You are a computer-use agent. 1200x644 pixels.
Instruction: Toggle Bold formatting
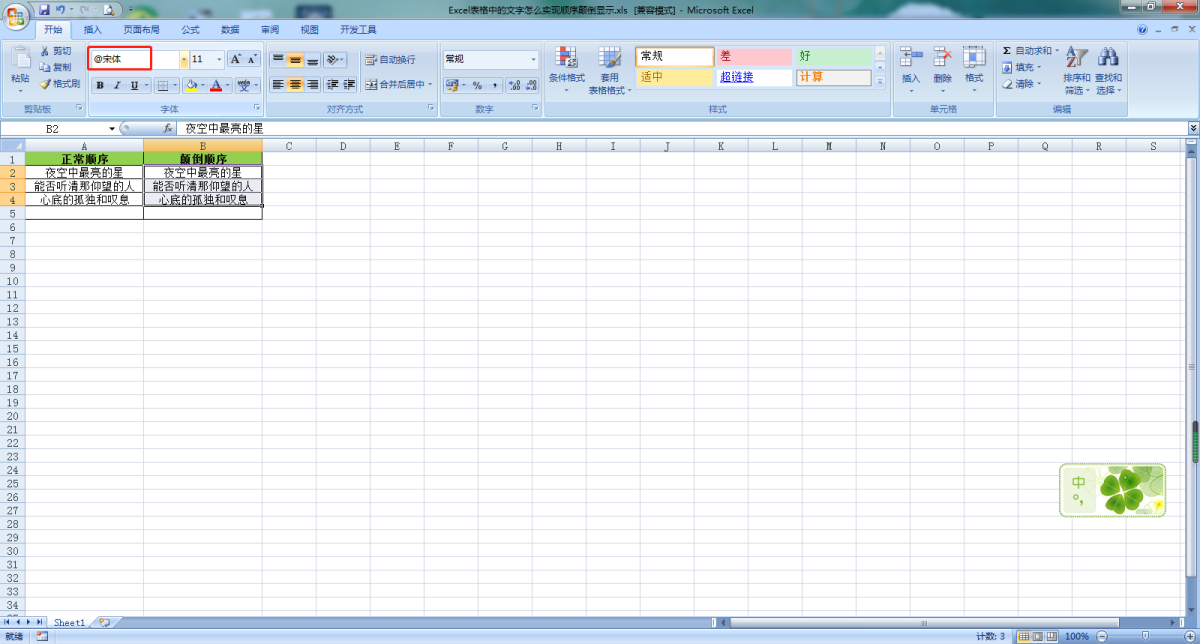100,86
